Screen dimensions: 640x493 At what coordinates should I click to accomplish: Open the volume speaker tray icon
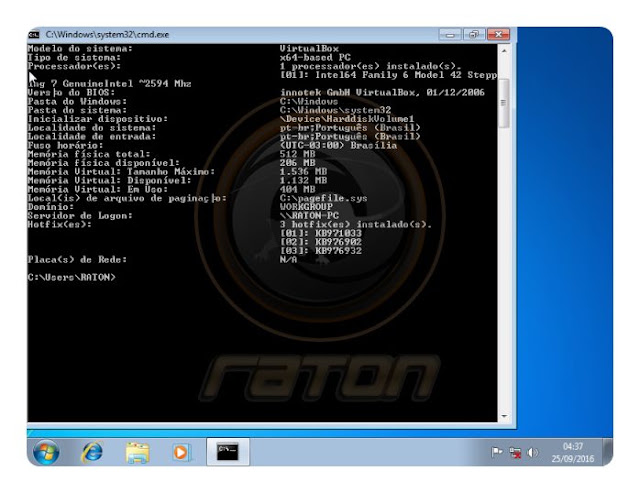tap(532, 452)
